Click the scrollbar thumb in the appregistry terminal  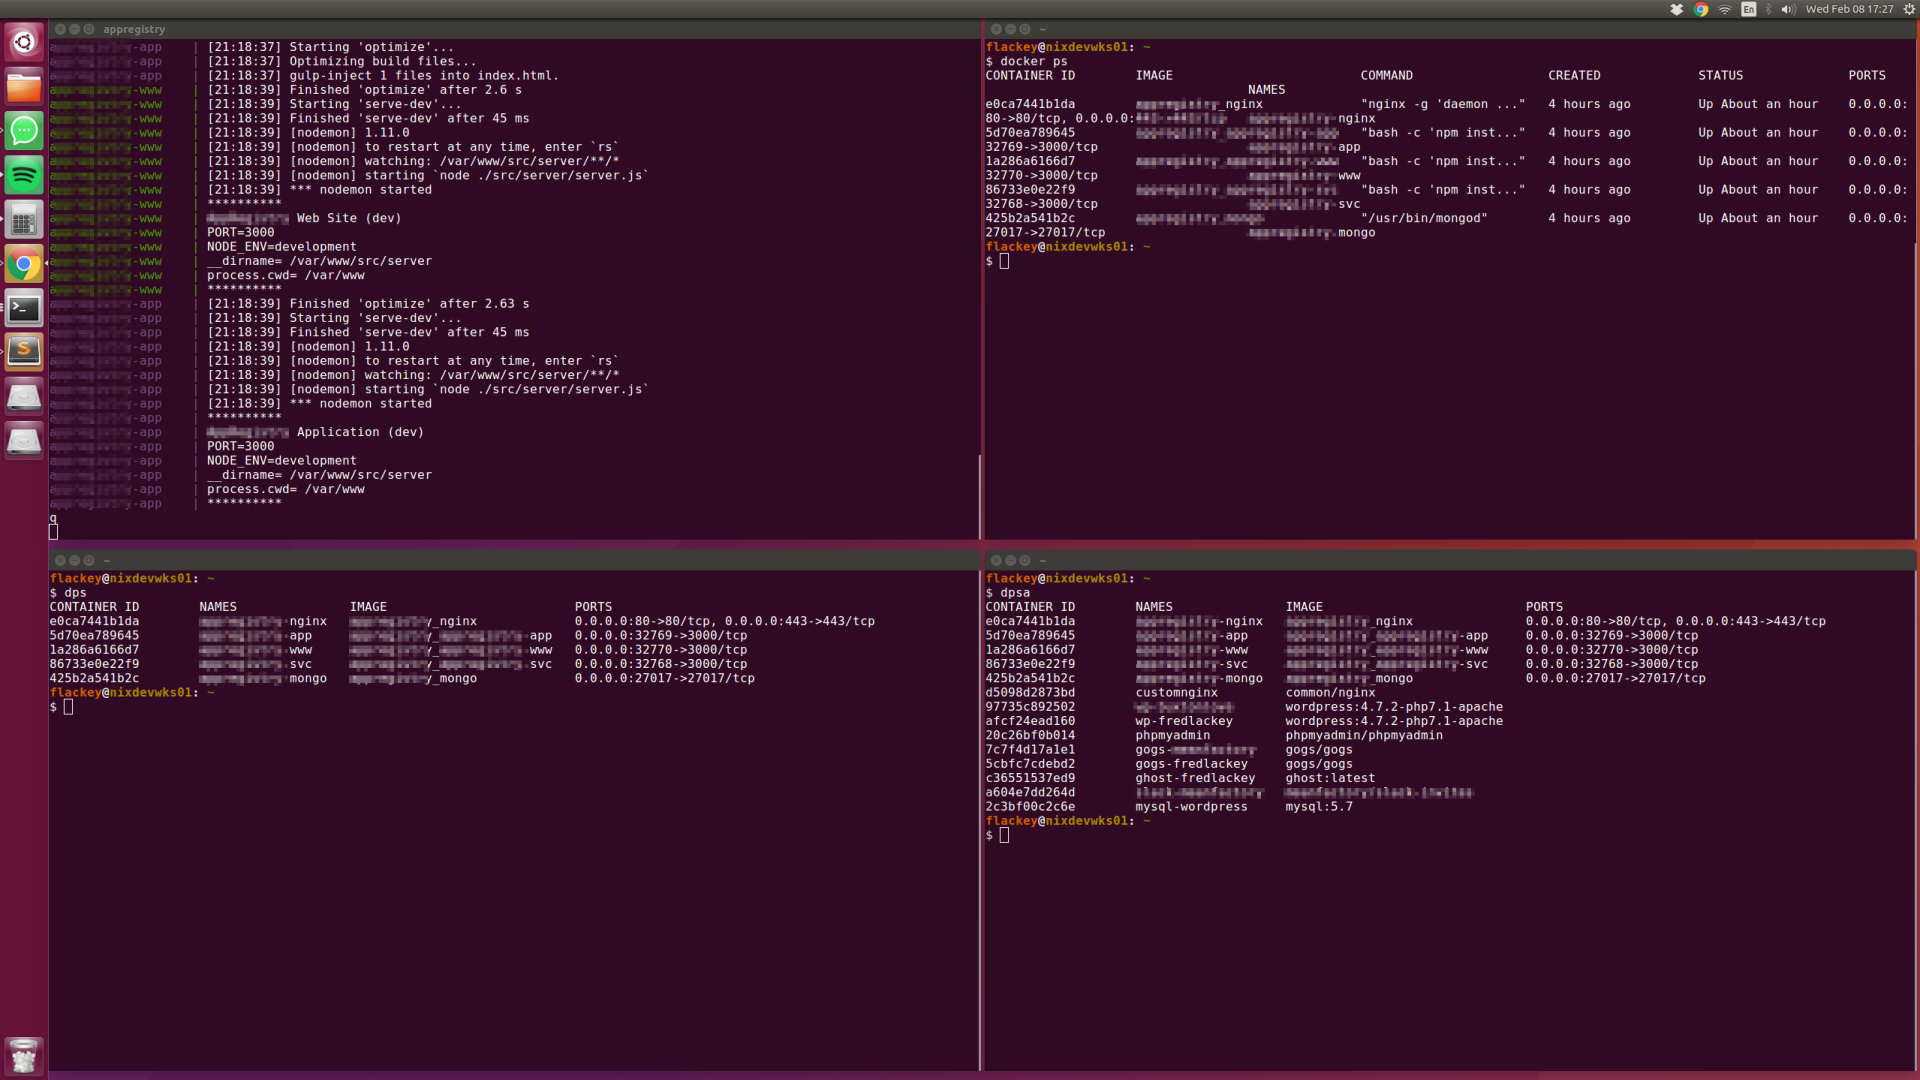pyautogui.click(x=979, y=497)
